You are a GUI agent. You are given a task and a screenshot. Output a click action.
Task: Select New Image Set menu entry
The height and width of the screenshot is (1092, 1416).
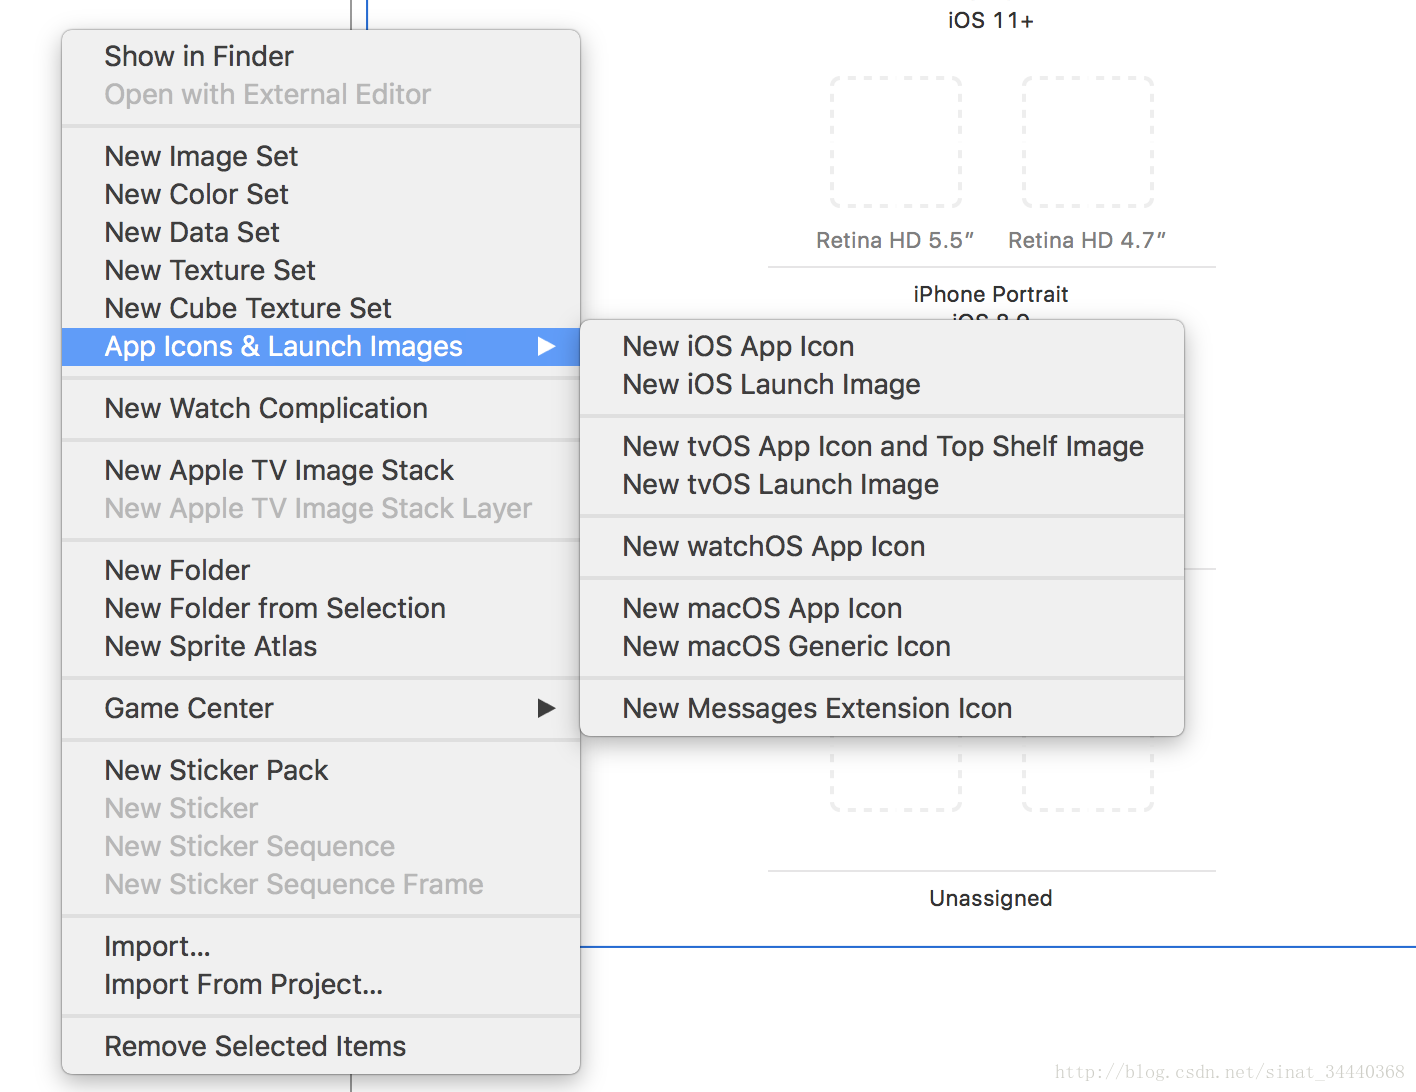(321, 156)
